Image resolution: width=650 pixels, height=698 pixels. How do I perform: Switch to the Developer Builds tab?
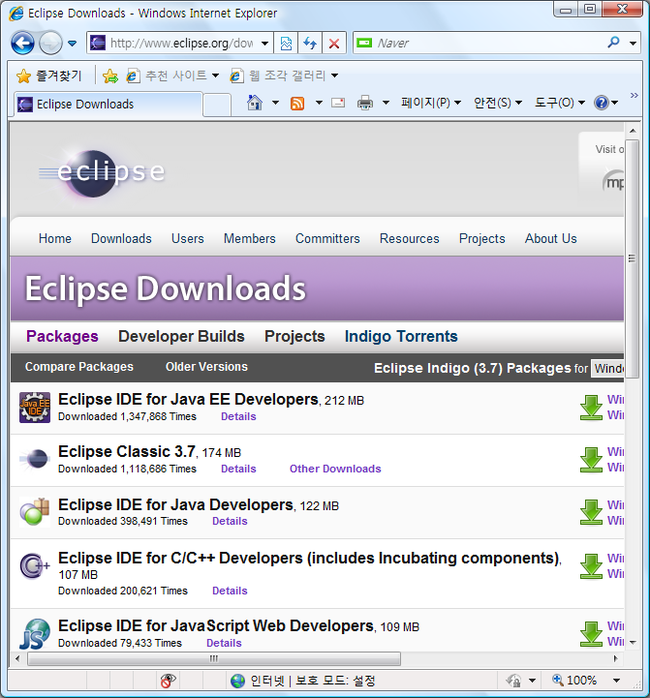181,337
